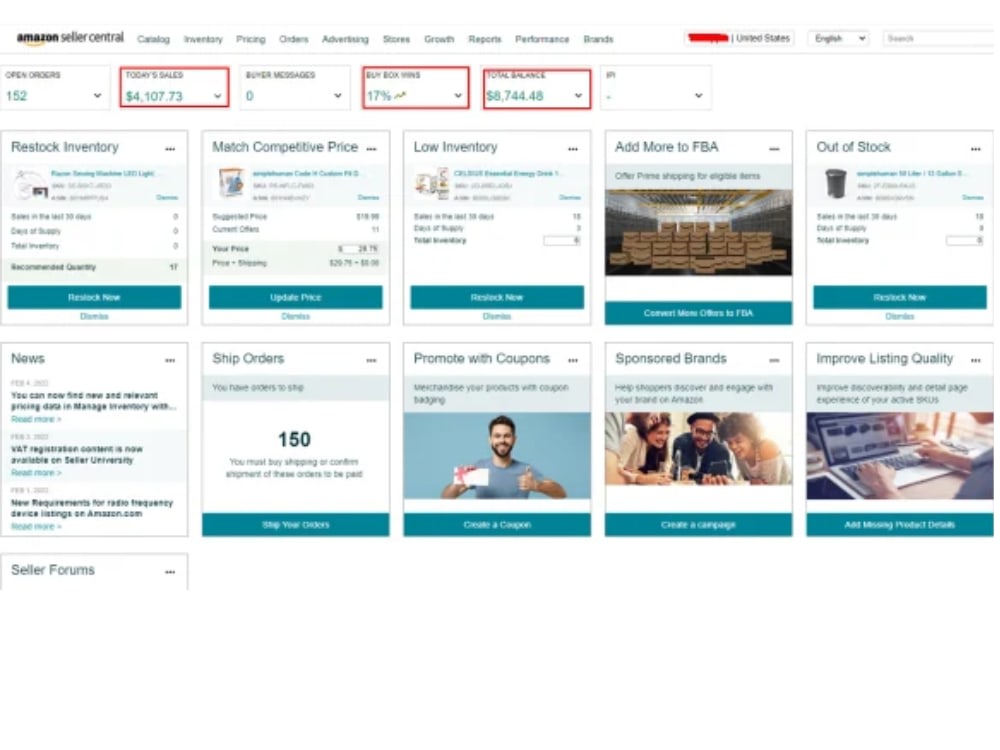Click the Improve Listing Quality laptop image
Viewport: 1000px width, 750px height.
click(x=900, y=455)
